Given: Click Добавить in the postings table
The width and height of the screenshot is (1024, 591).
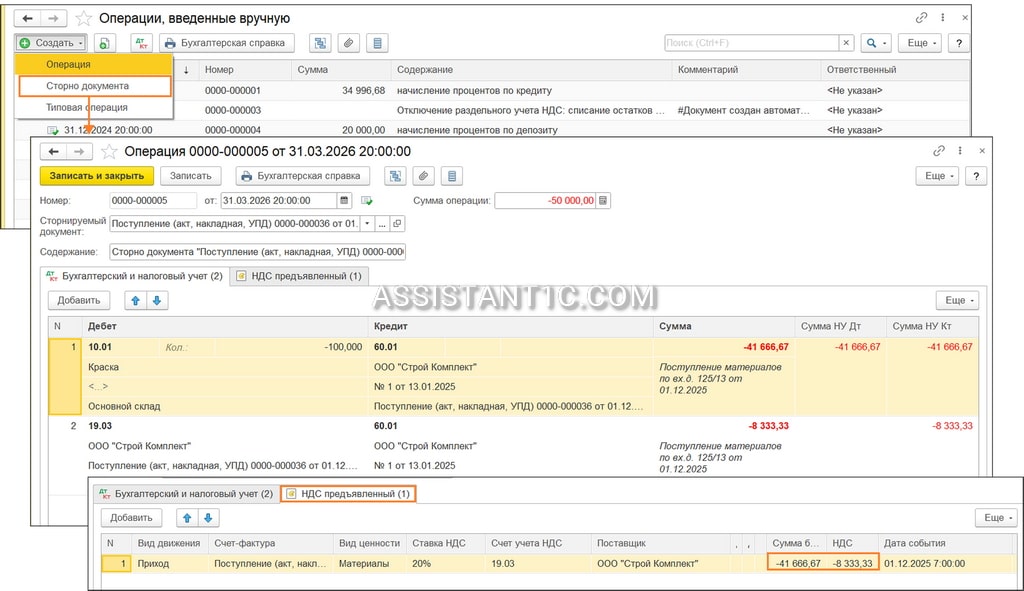Looking at the screenshot, I should click(79, 300).
